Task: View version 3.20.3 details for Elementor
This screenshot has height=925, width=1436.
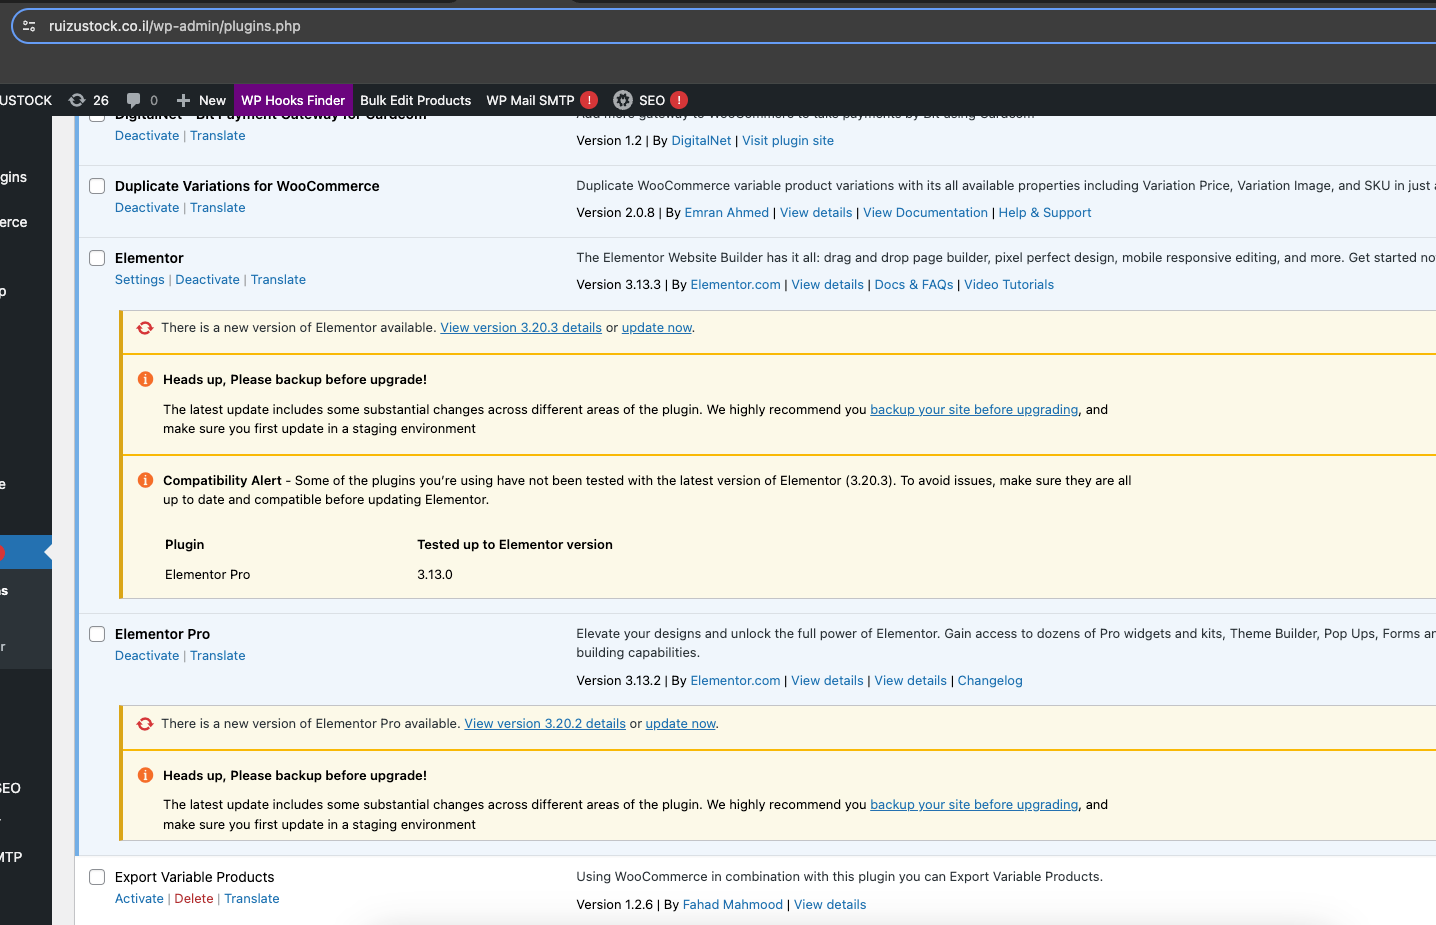Action: pyautogui.click(x=521, y=328)
